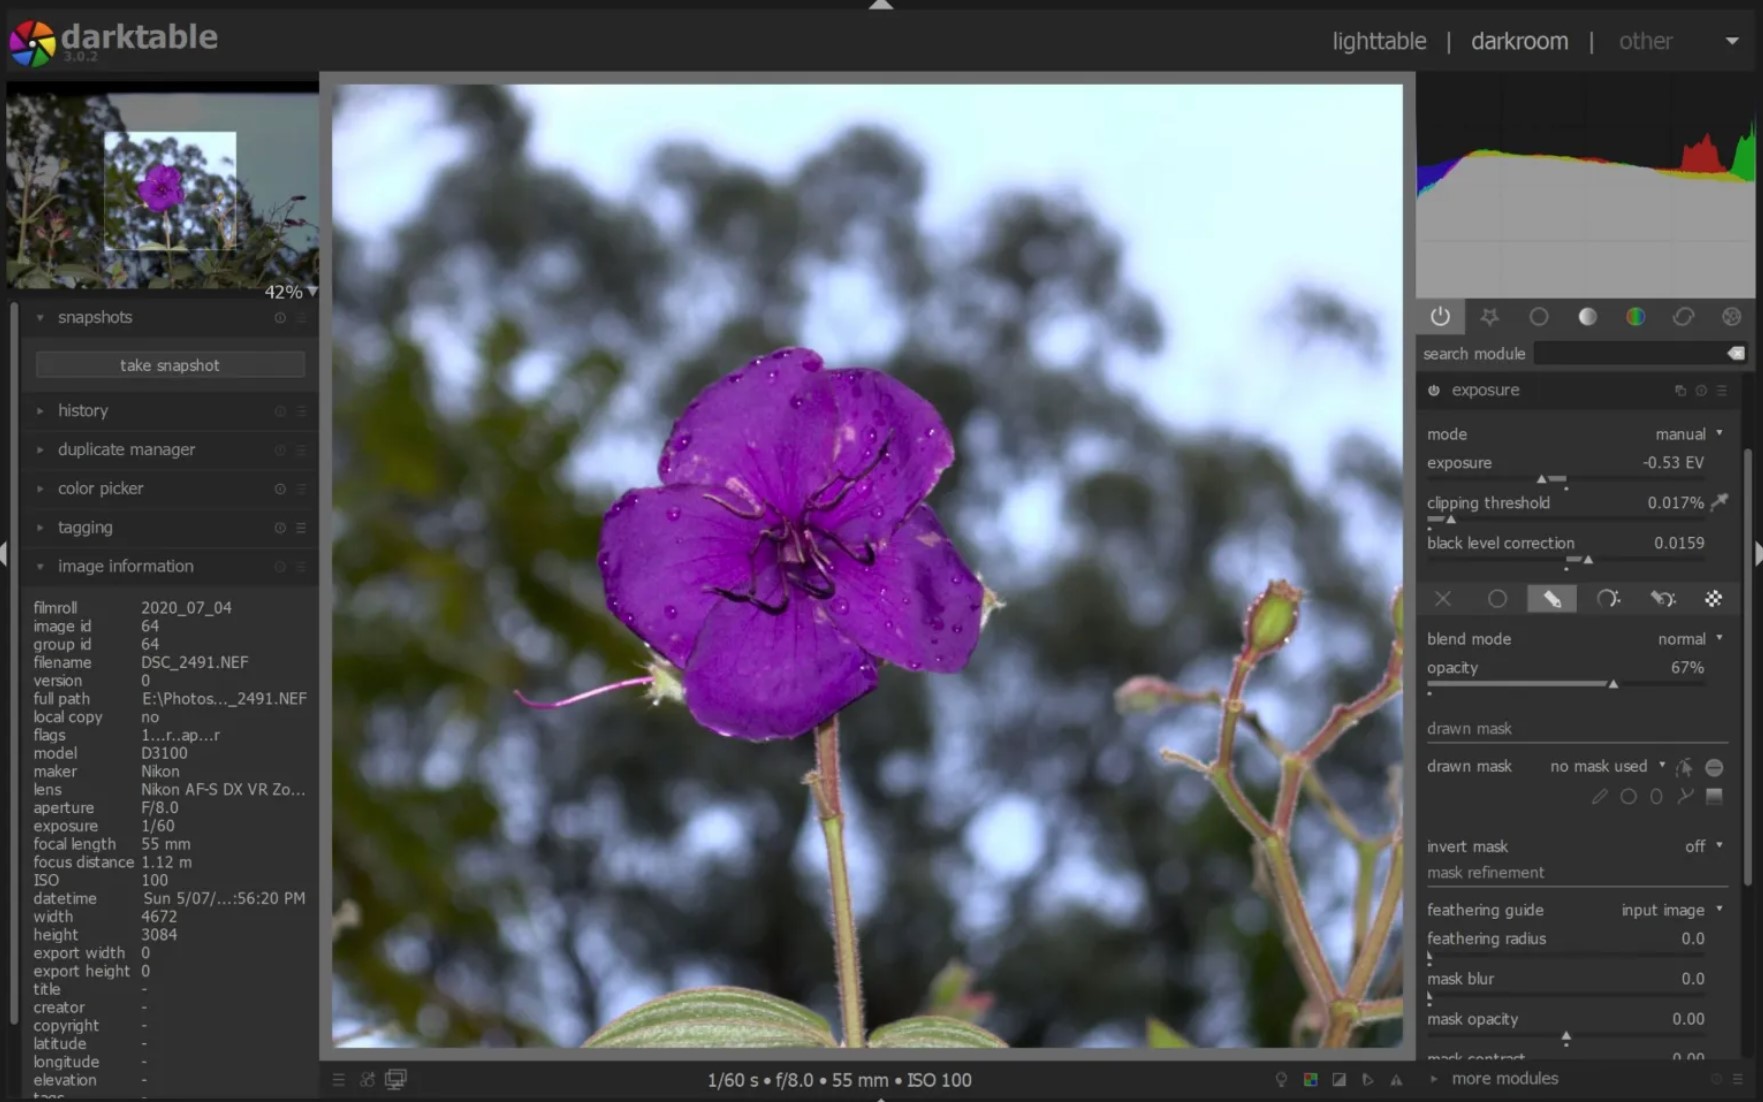Expand the history panel

tap(83, 411)
